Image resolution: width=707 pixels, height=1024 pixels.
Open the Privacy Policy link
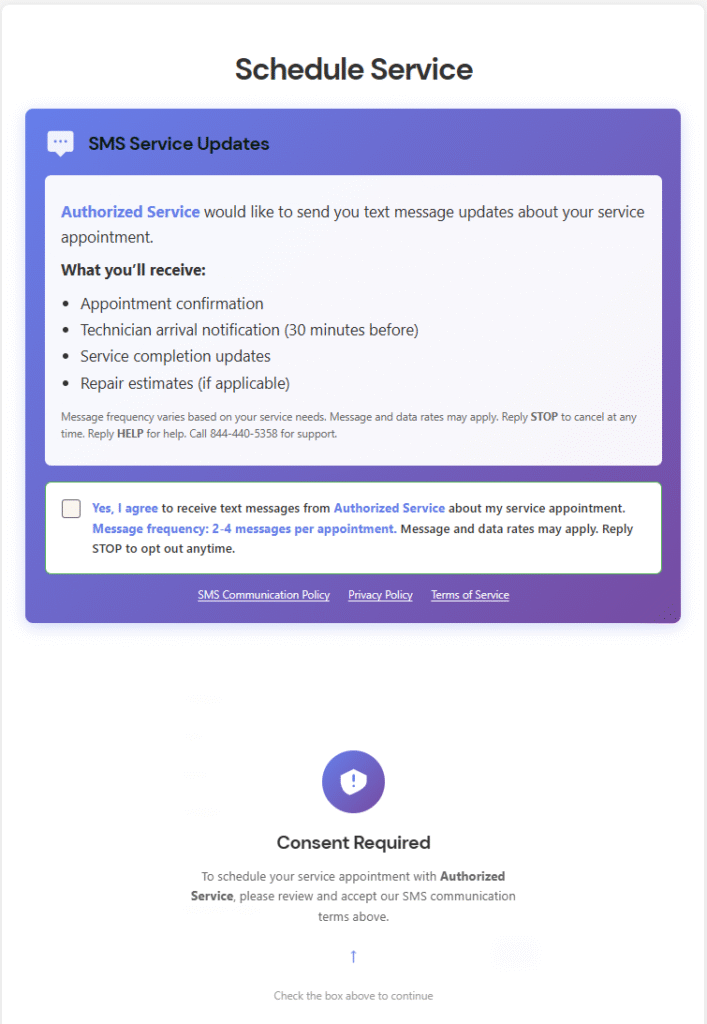[x=380, y=595]
